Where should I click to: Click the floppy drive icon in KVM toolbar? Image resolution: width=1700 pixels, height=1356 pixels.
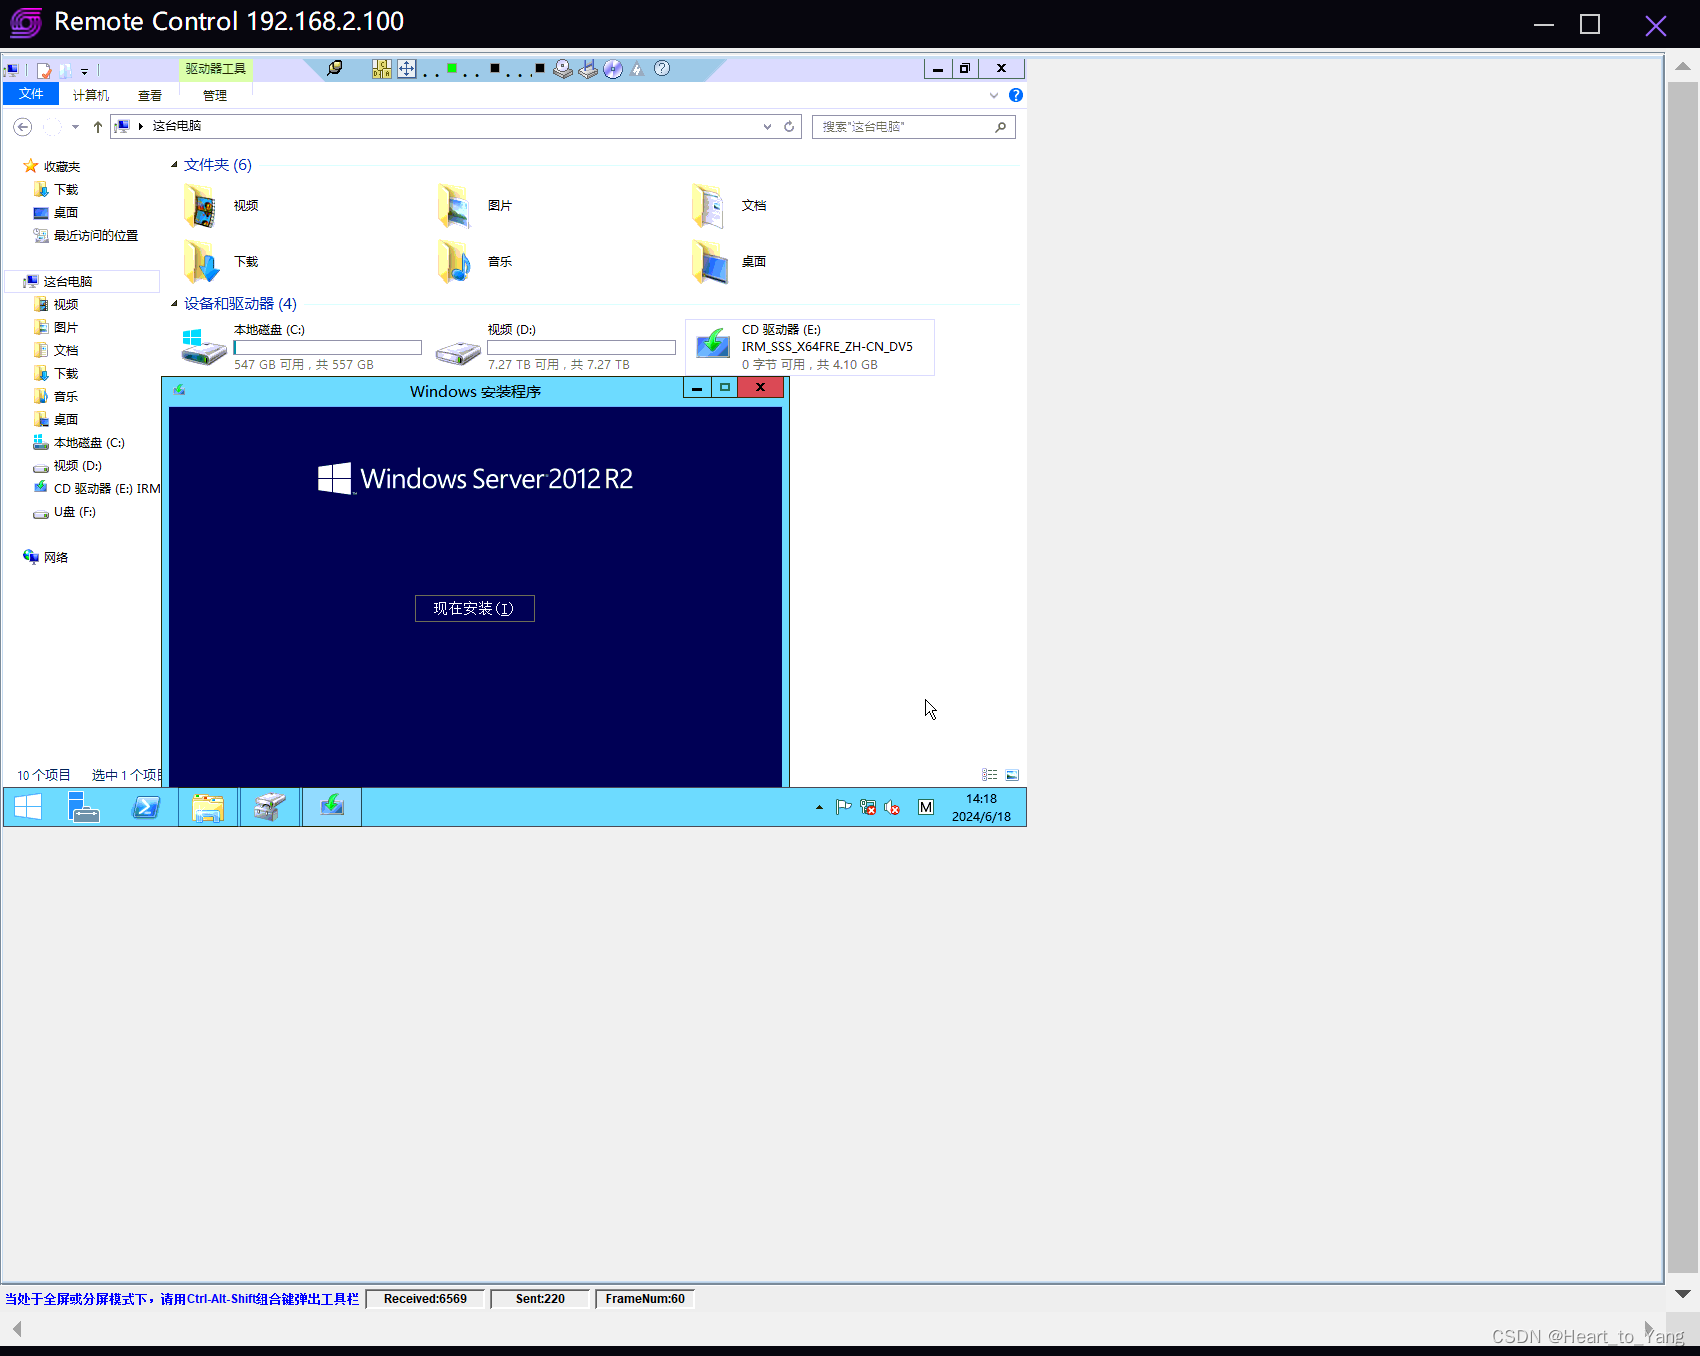[563, 69]
